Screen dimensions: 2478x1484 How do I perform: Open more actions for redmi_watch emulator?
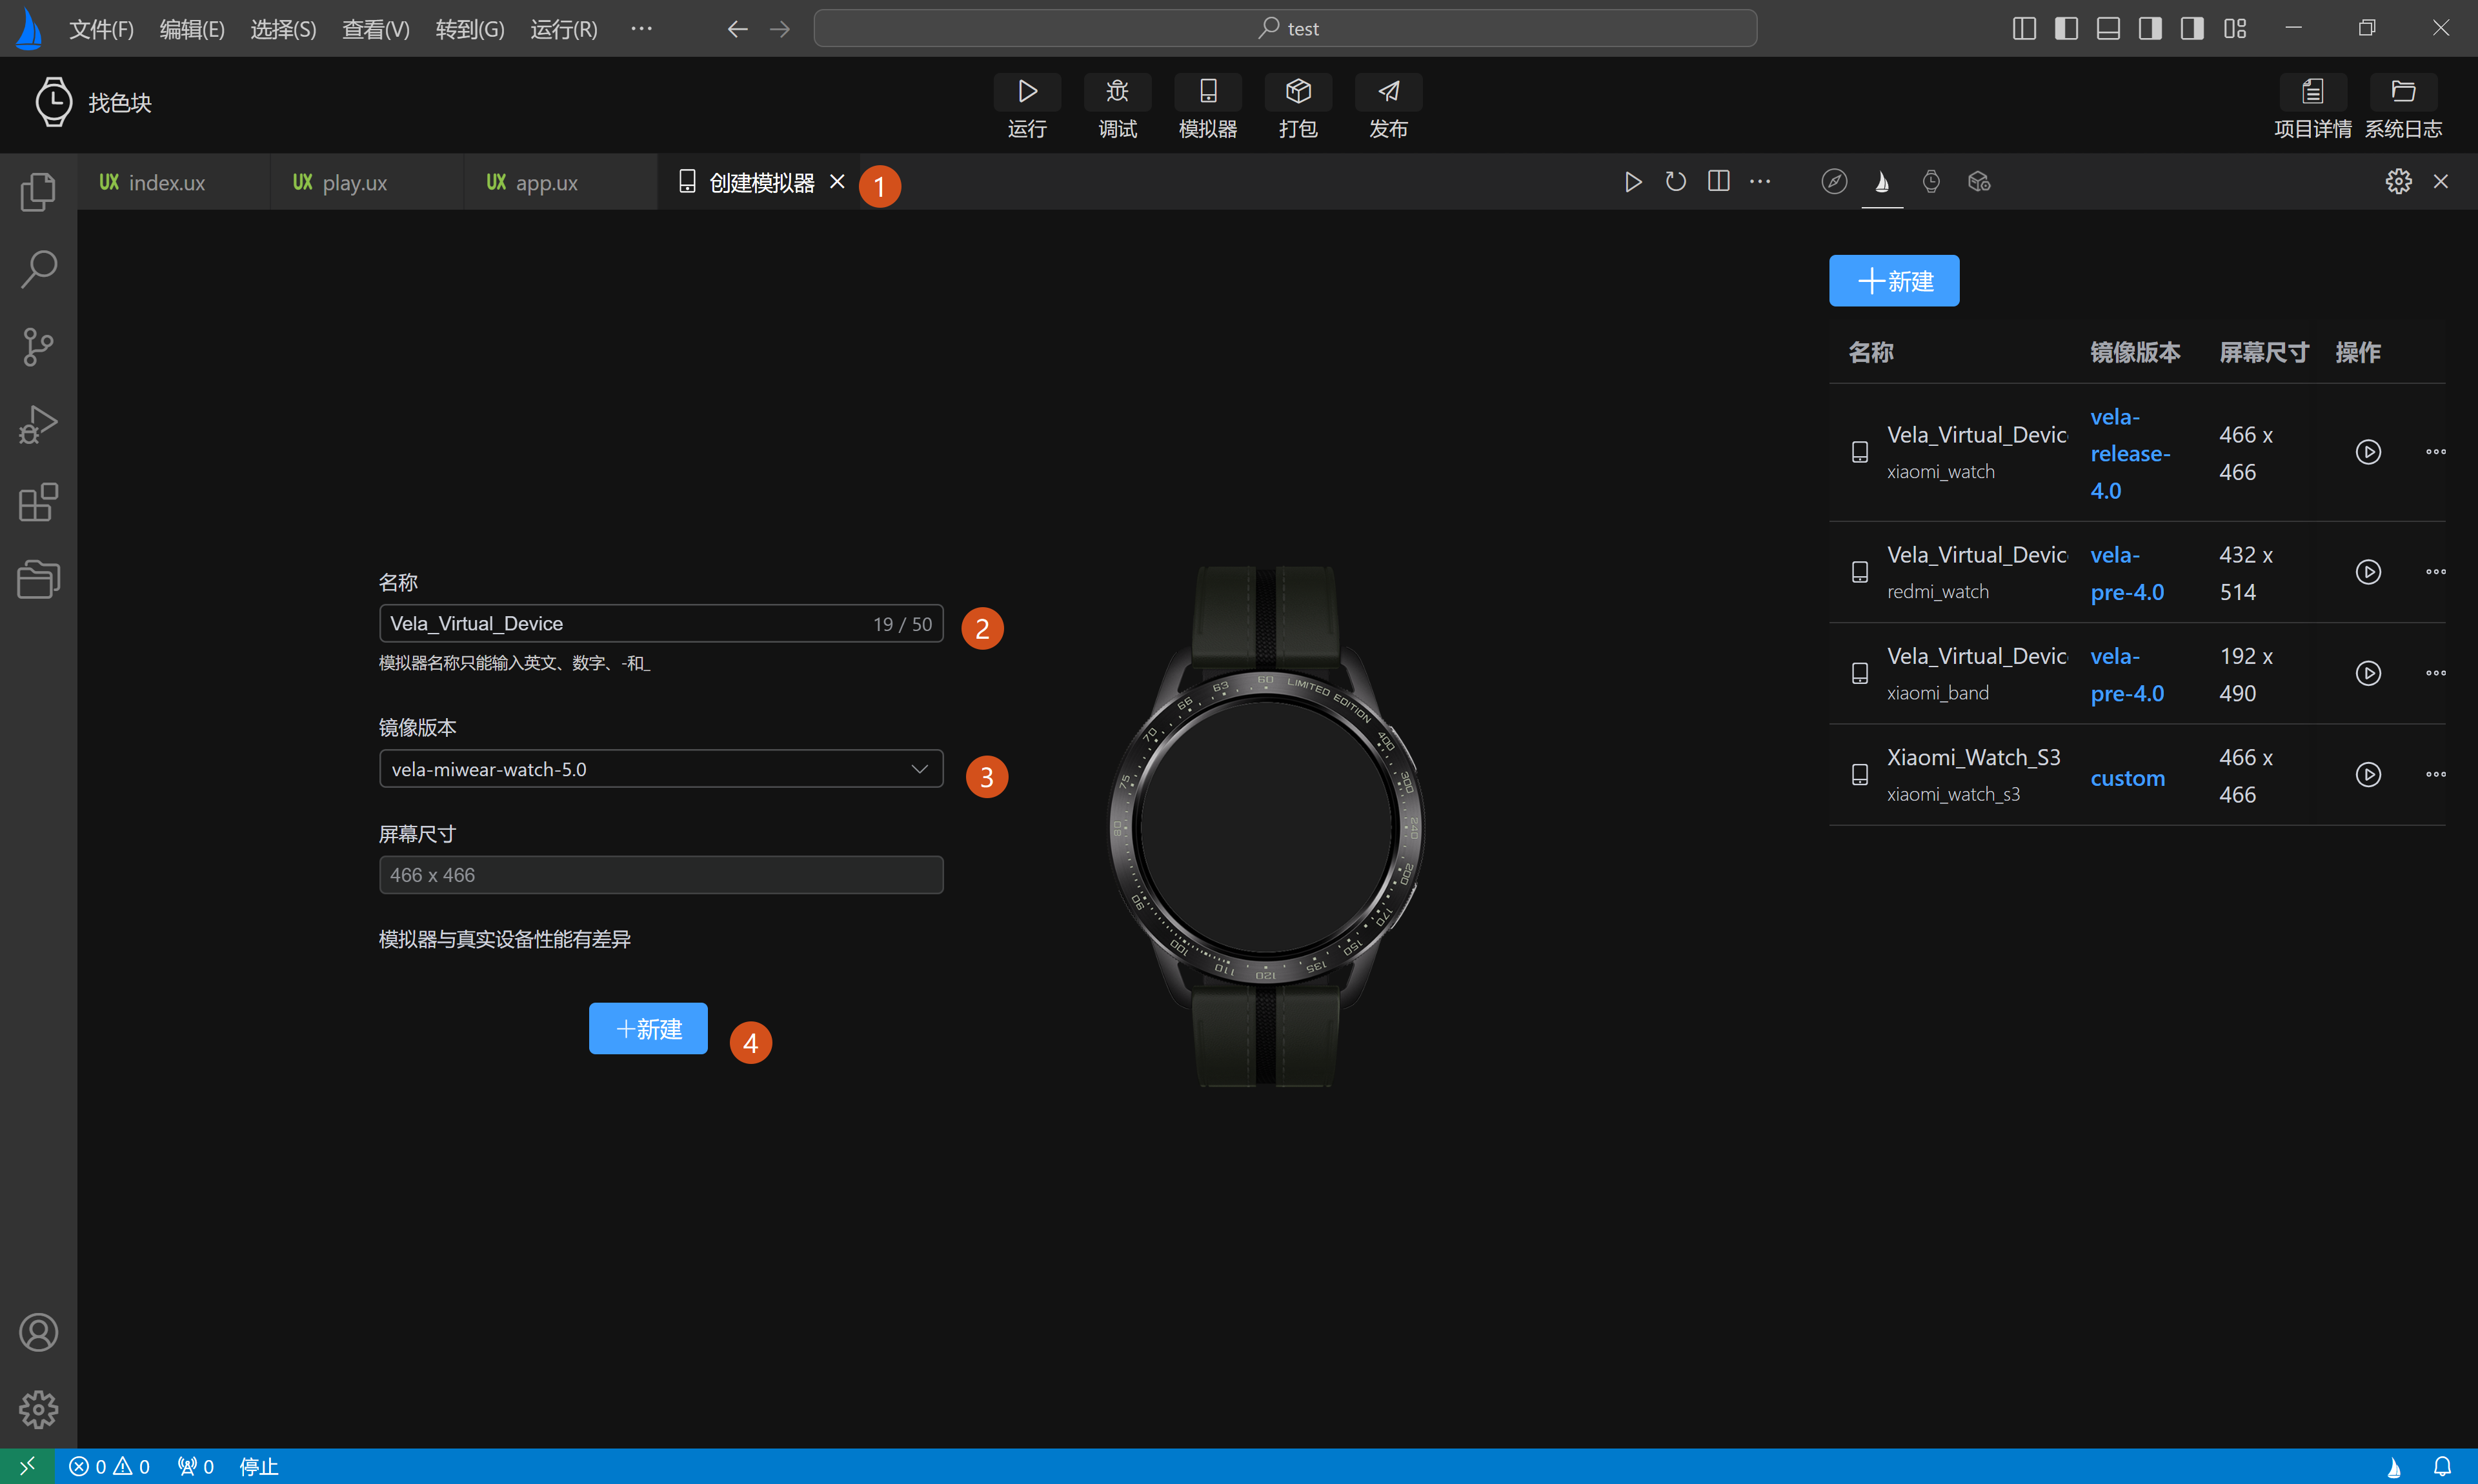click(x=2435, y=572)
